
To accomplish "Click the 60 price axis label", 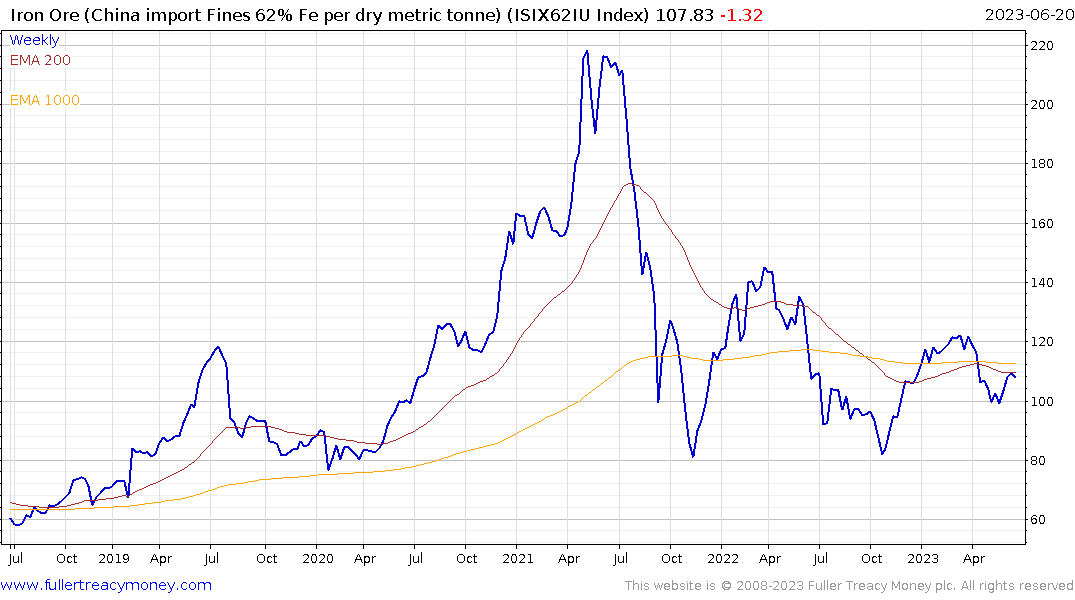I will tap(1038, 520).
